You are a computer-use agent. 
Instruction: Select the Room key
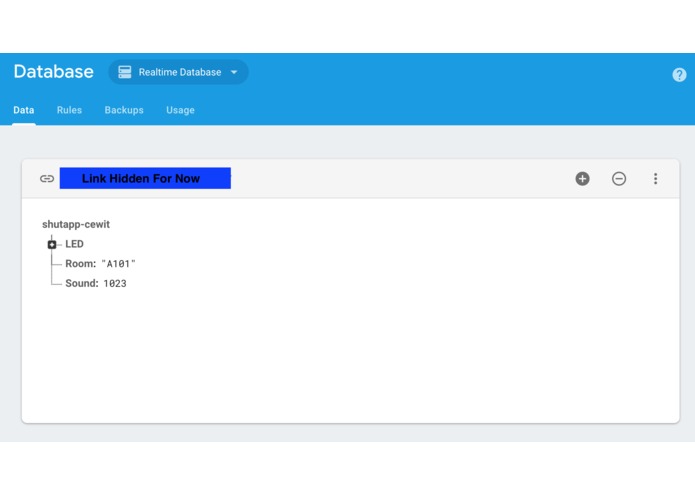click(x=81, y=264)
